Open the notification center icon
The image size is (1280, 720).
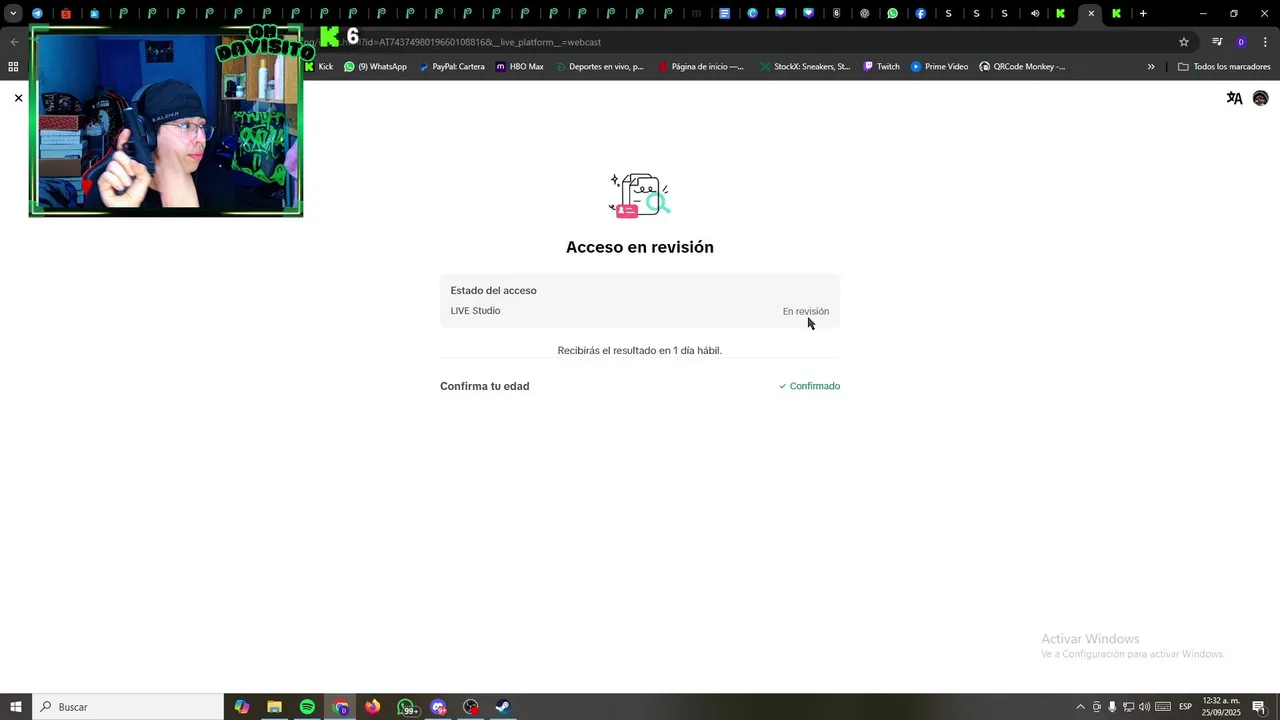[x=1259, y=707]
